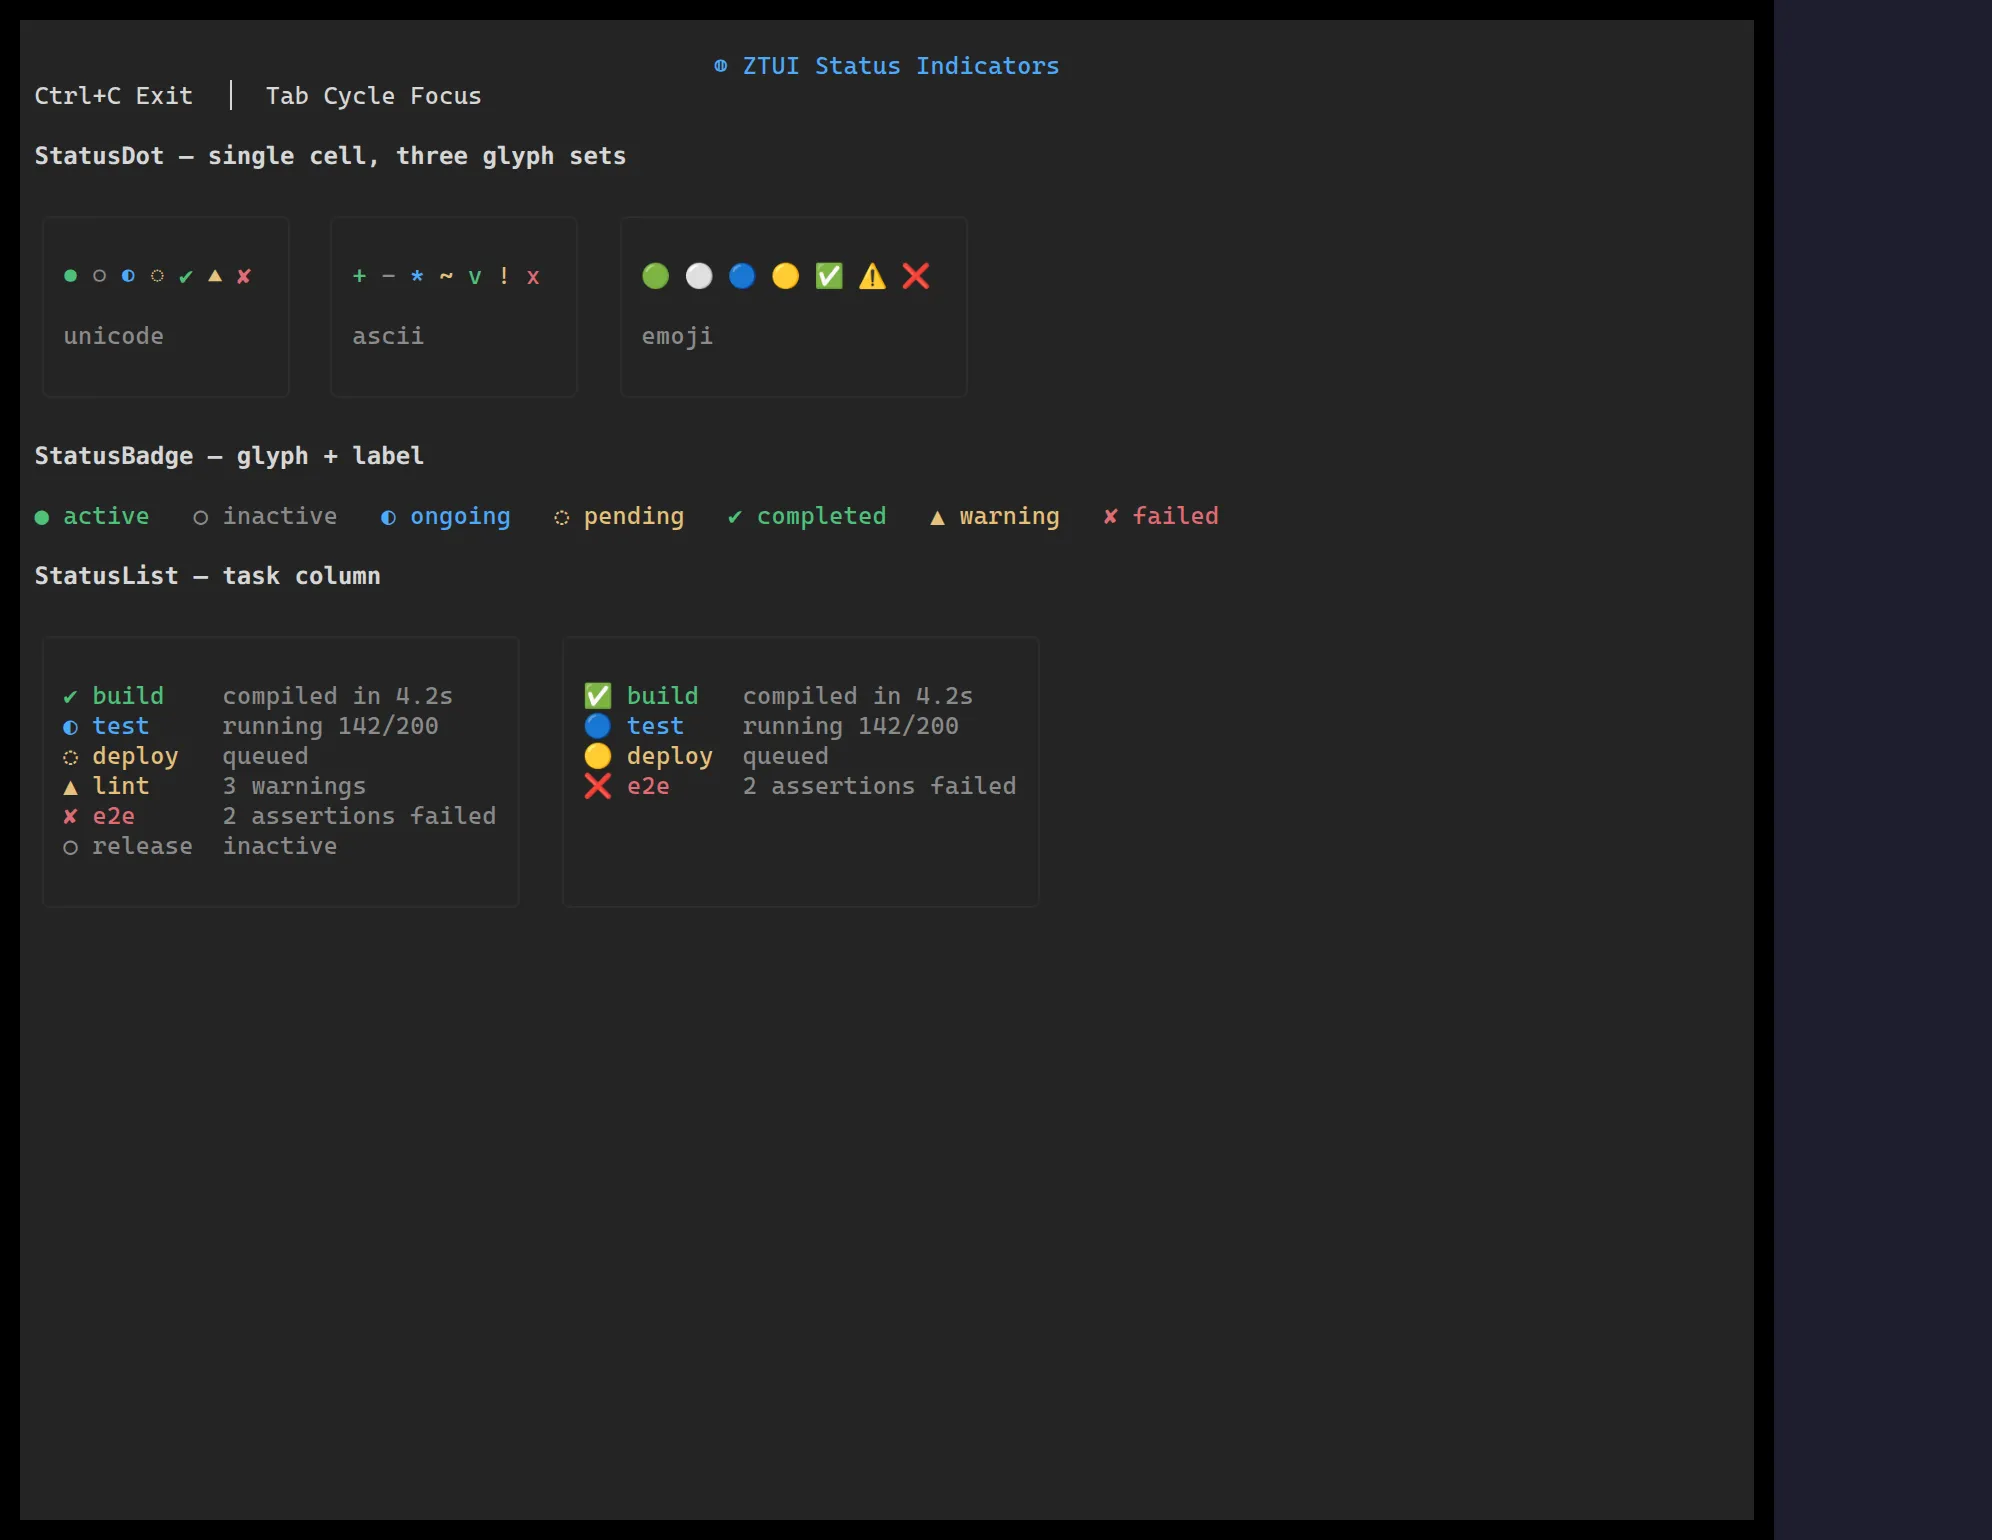Image resolution: width=1992 pixels, height=1540 pixels.
Task: Click Tab Cycle Focus shortcut hint
Action: tap(373, 96)
